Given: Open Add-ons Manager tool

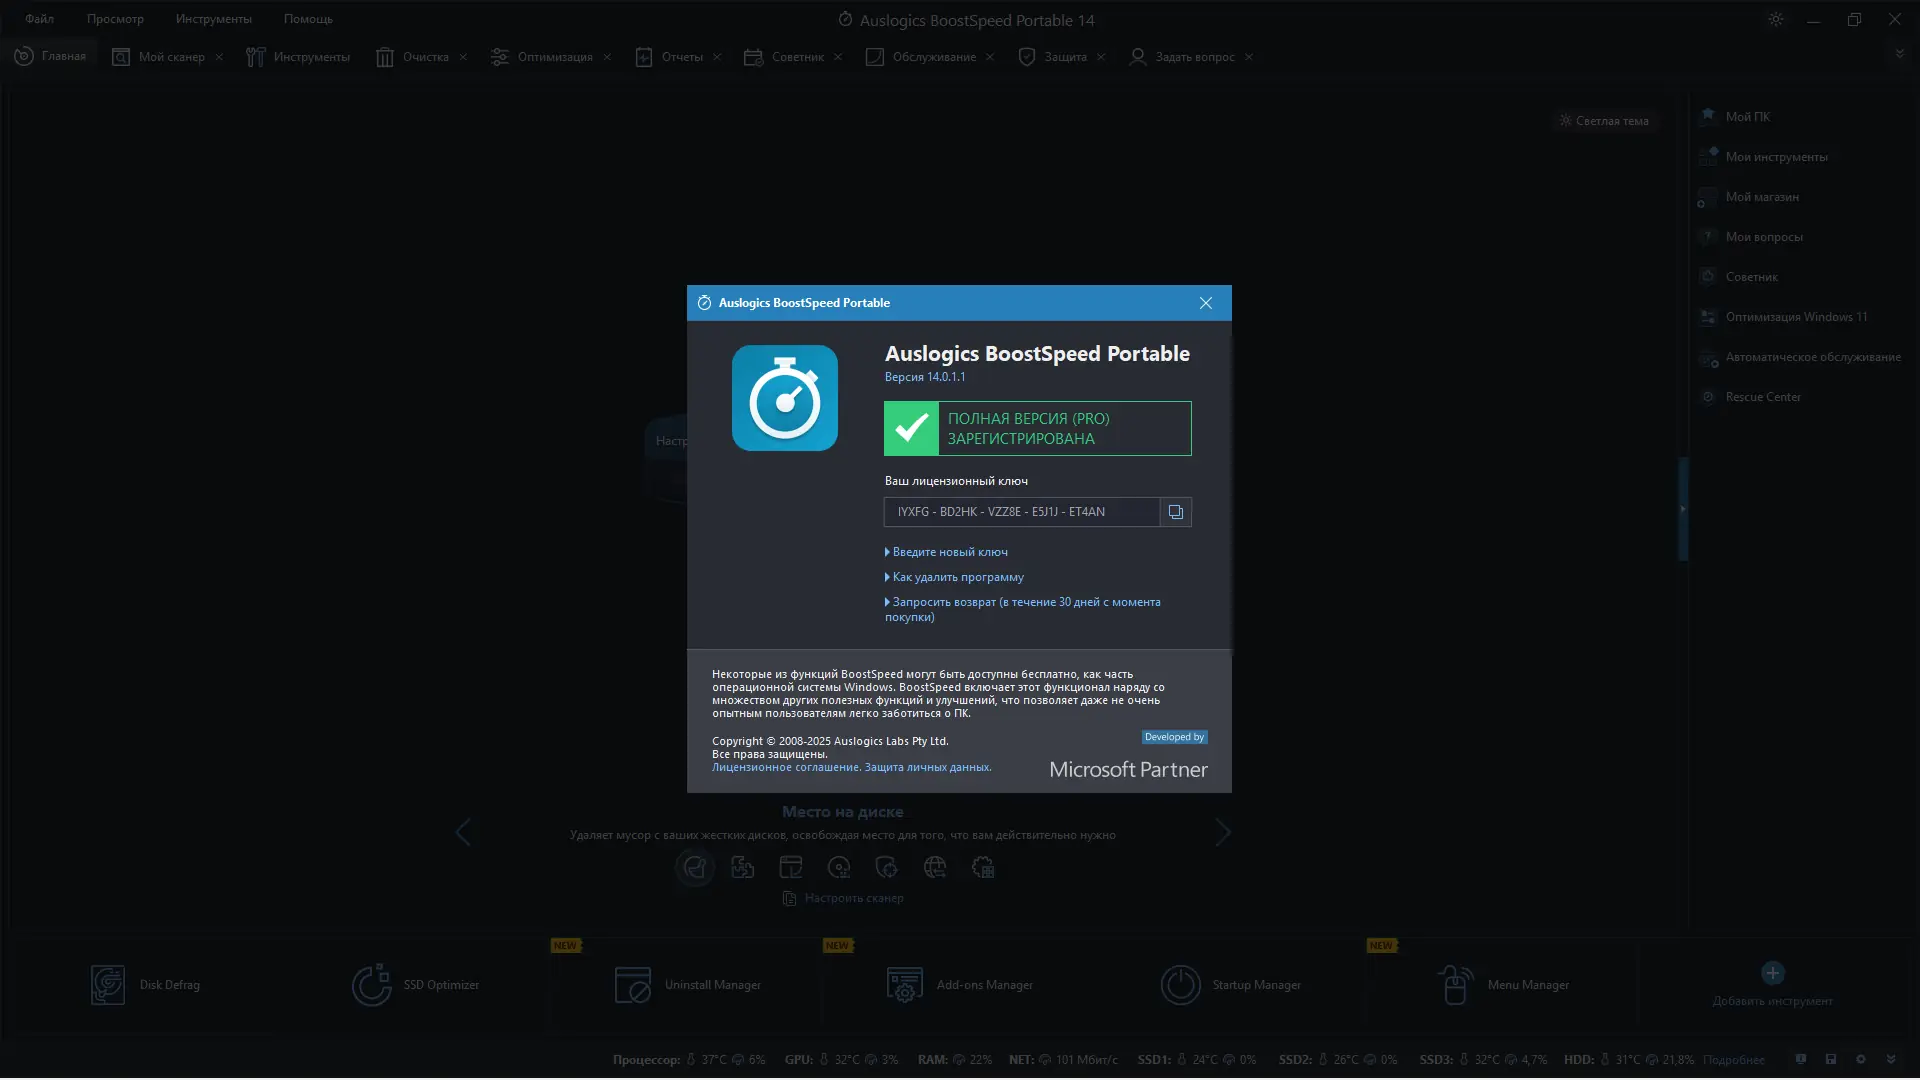Looking at the screenshot, I should [960, 985].
